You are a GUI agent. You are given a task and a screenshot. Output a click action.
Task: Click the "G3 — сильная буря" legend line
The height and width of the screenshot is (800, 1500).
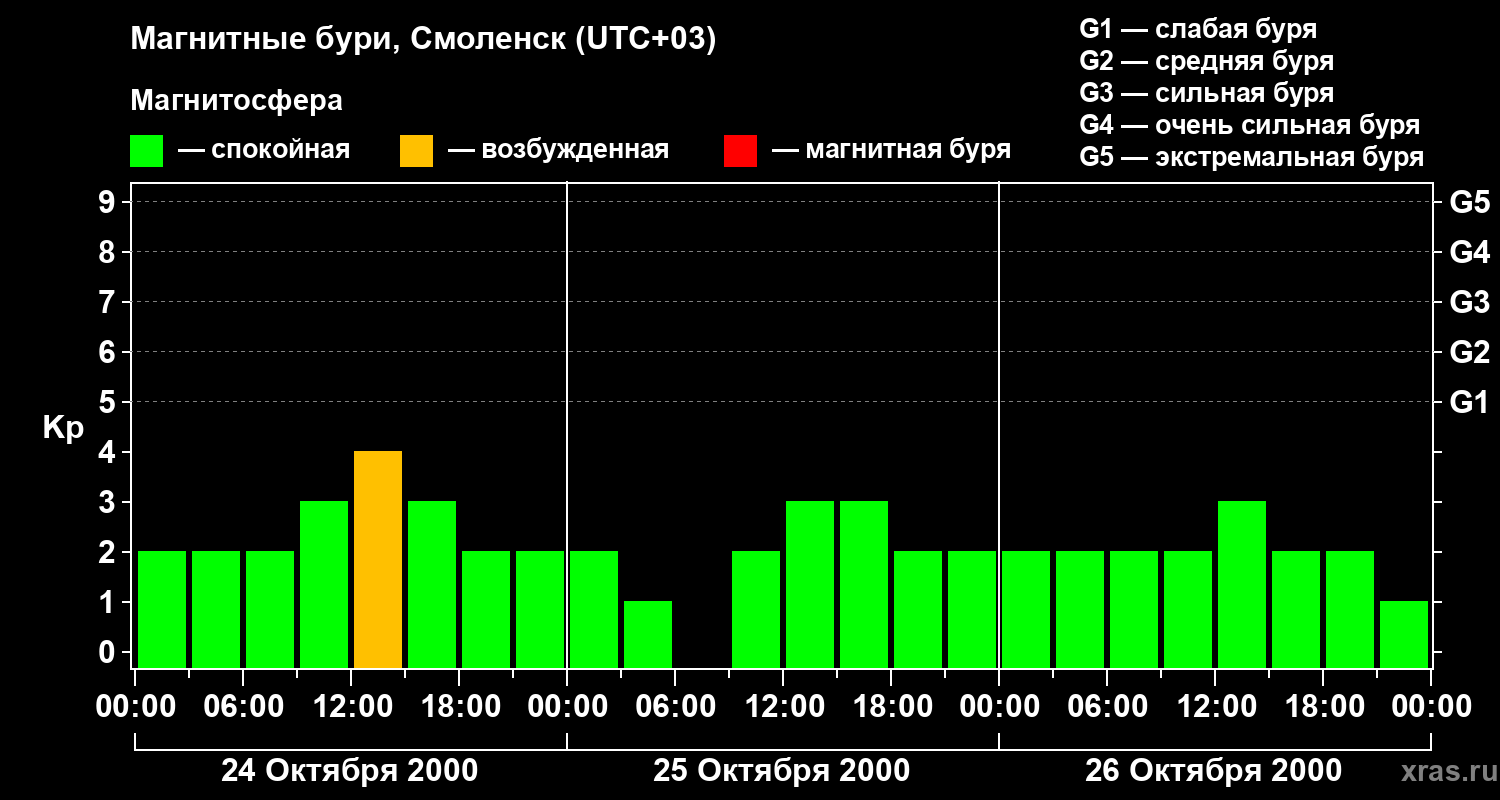click(x=1206, y=93)
